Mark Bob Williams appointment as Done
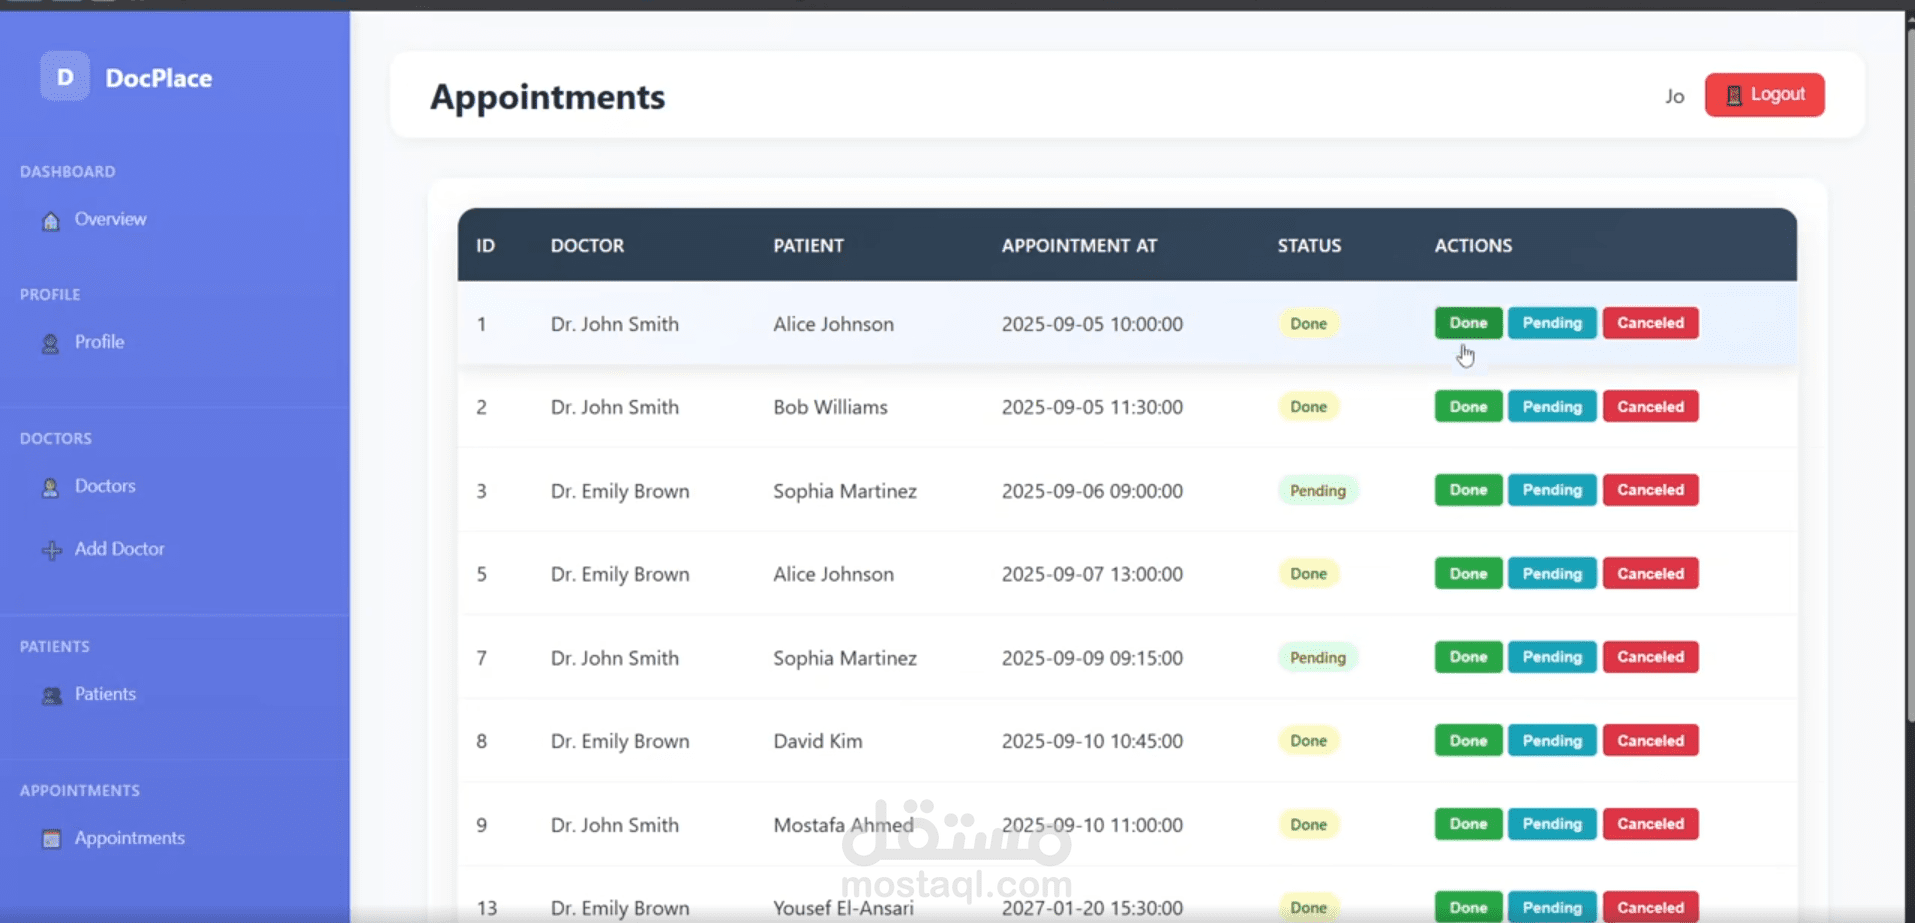This screenshot has width=1915, height=923. 1468,407
